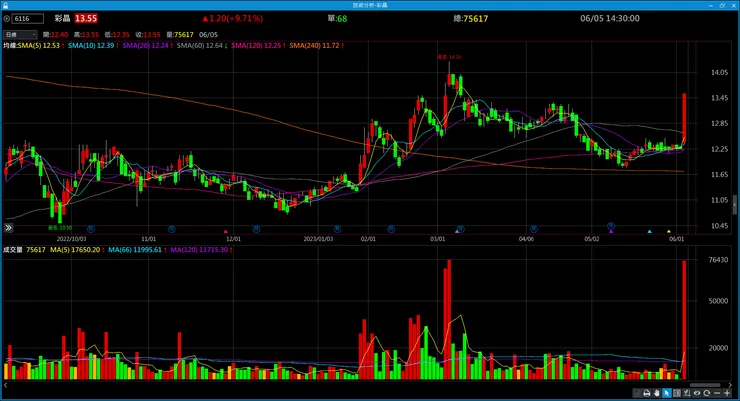The width and height of the screenshot is (740, 401).
Task: Click the white triangle marker near 03/01
Action: coord(457,231)
